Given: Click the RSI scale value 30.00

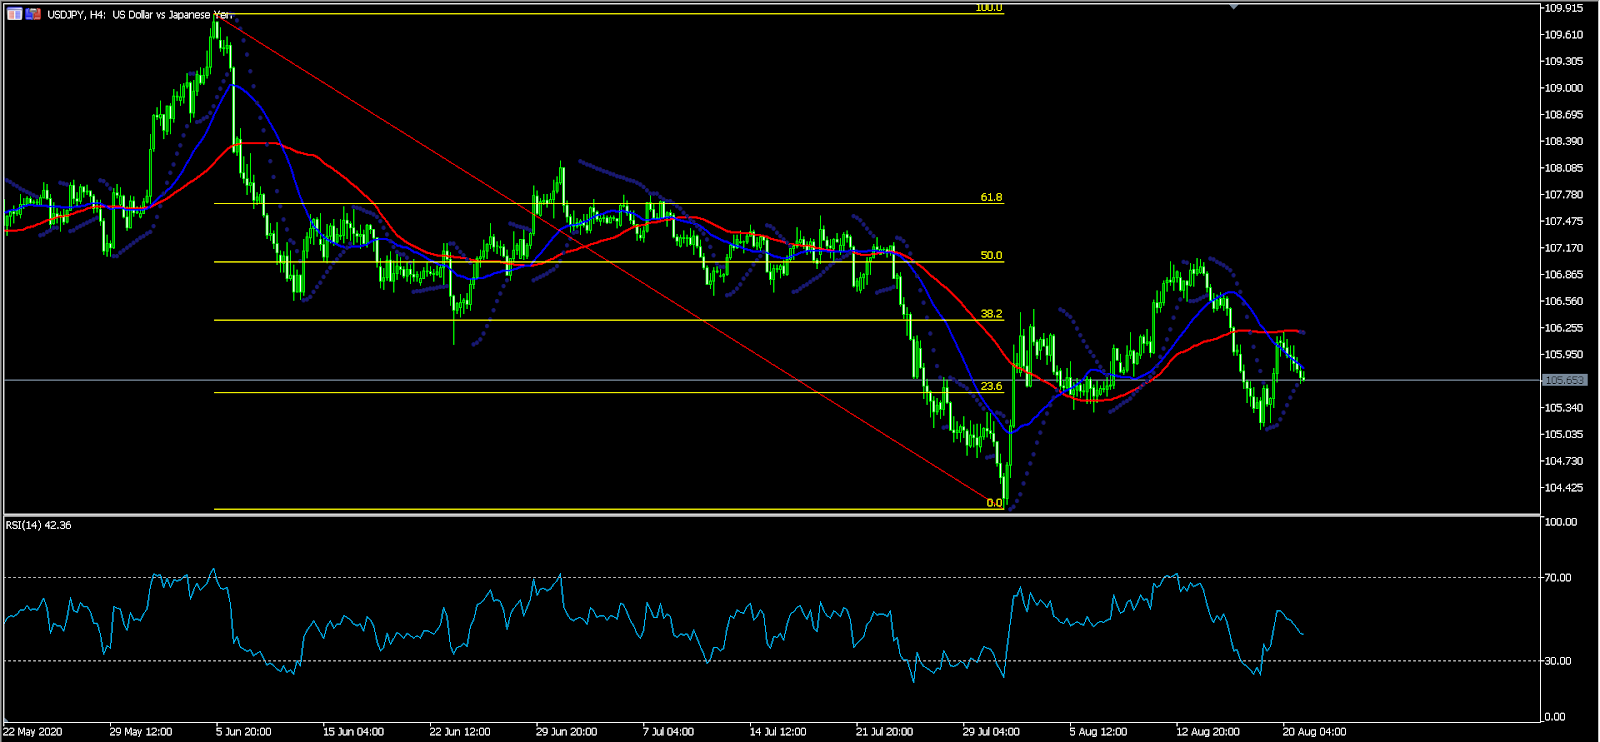Looking at the screenshot, I should pyautogui.click(x=1559, y=661).
